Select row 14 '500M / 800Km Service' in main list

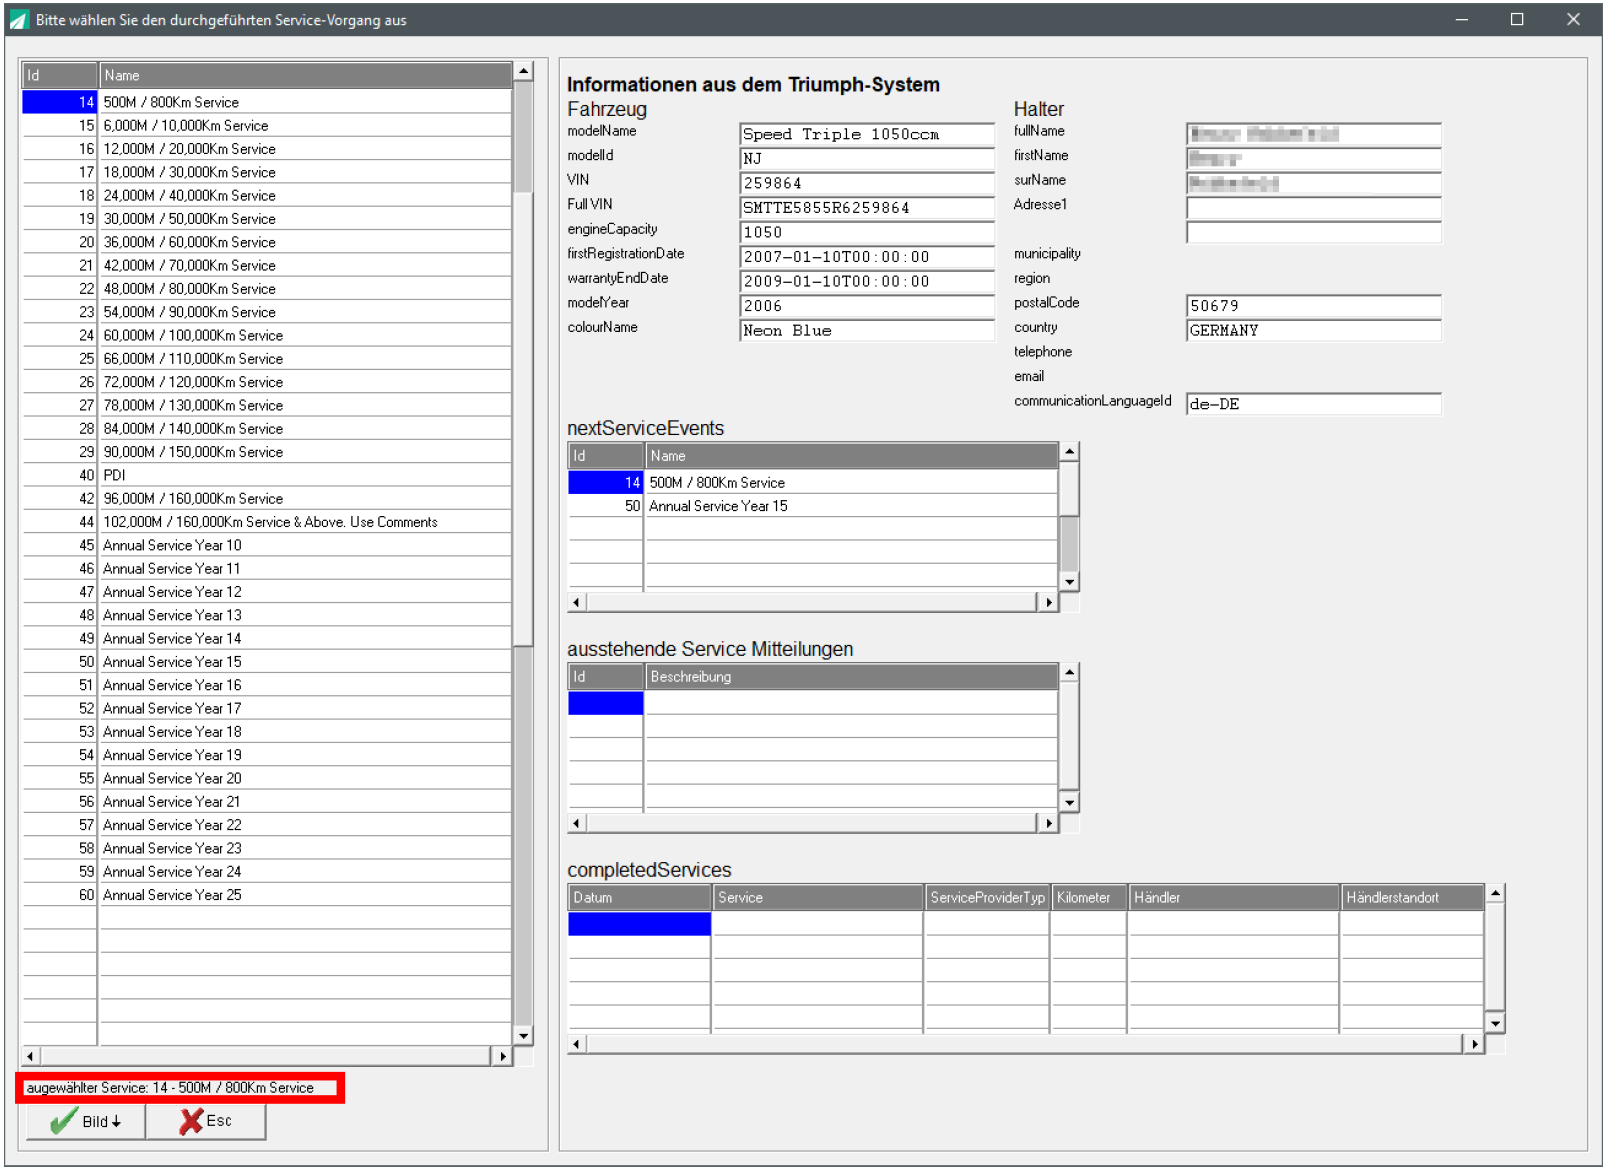266,102
